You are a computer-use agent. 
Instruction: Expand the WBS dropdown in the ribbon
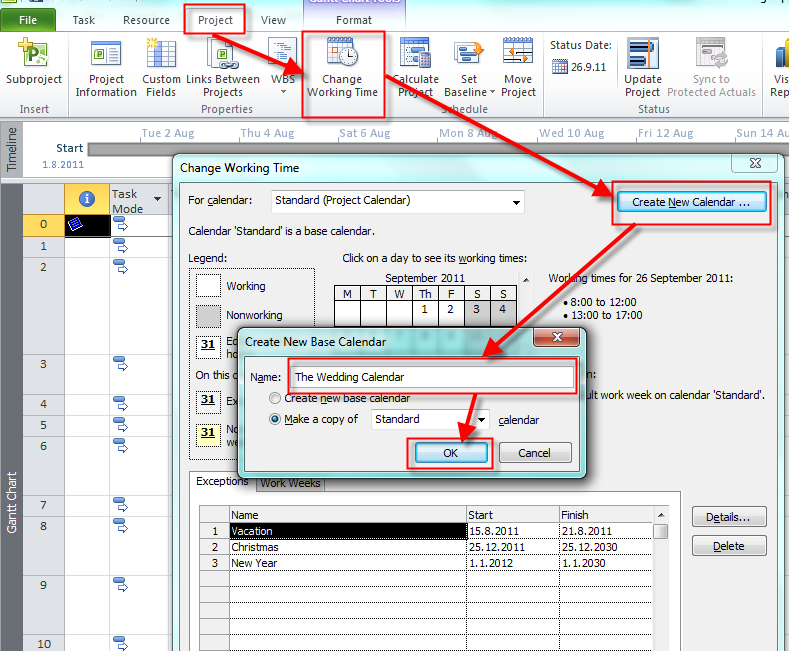pos(283,91)
